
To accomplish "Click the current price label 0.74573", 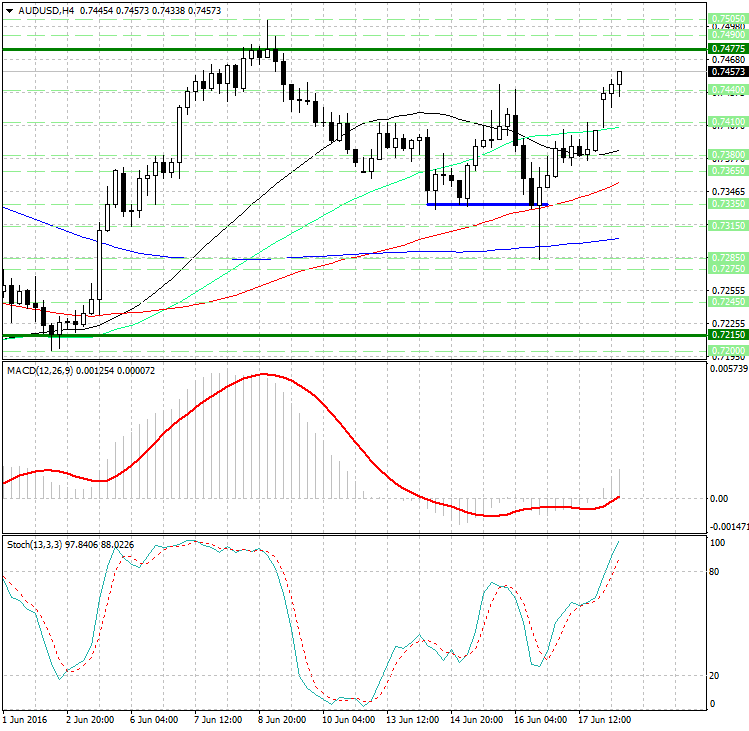I will [x=727, y=72].
